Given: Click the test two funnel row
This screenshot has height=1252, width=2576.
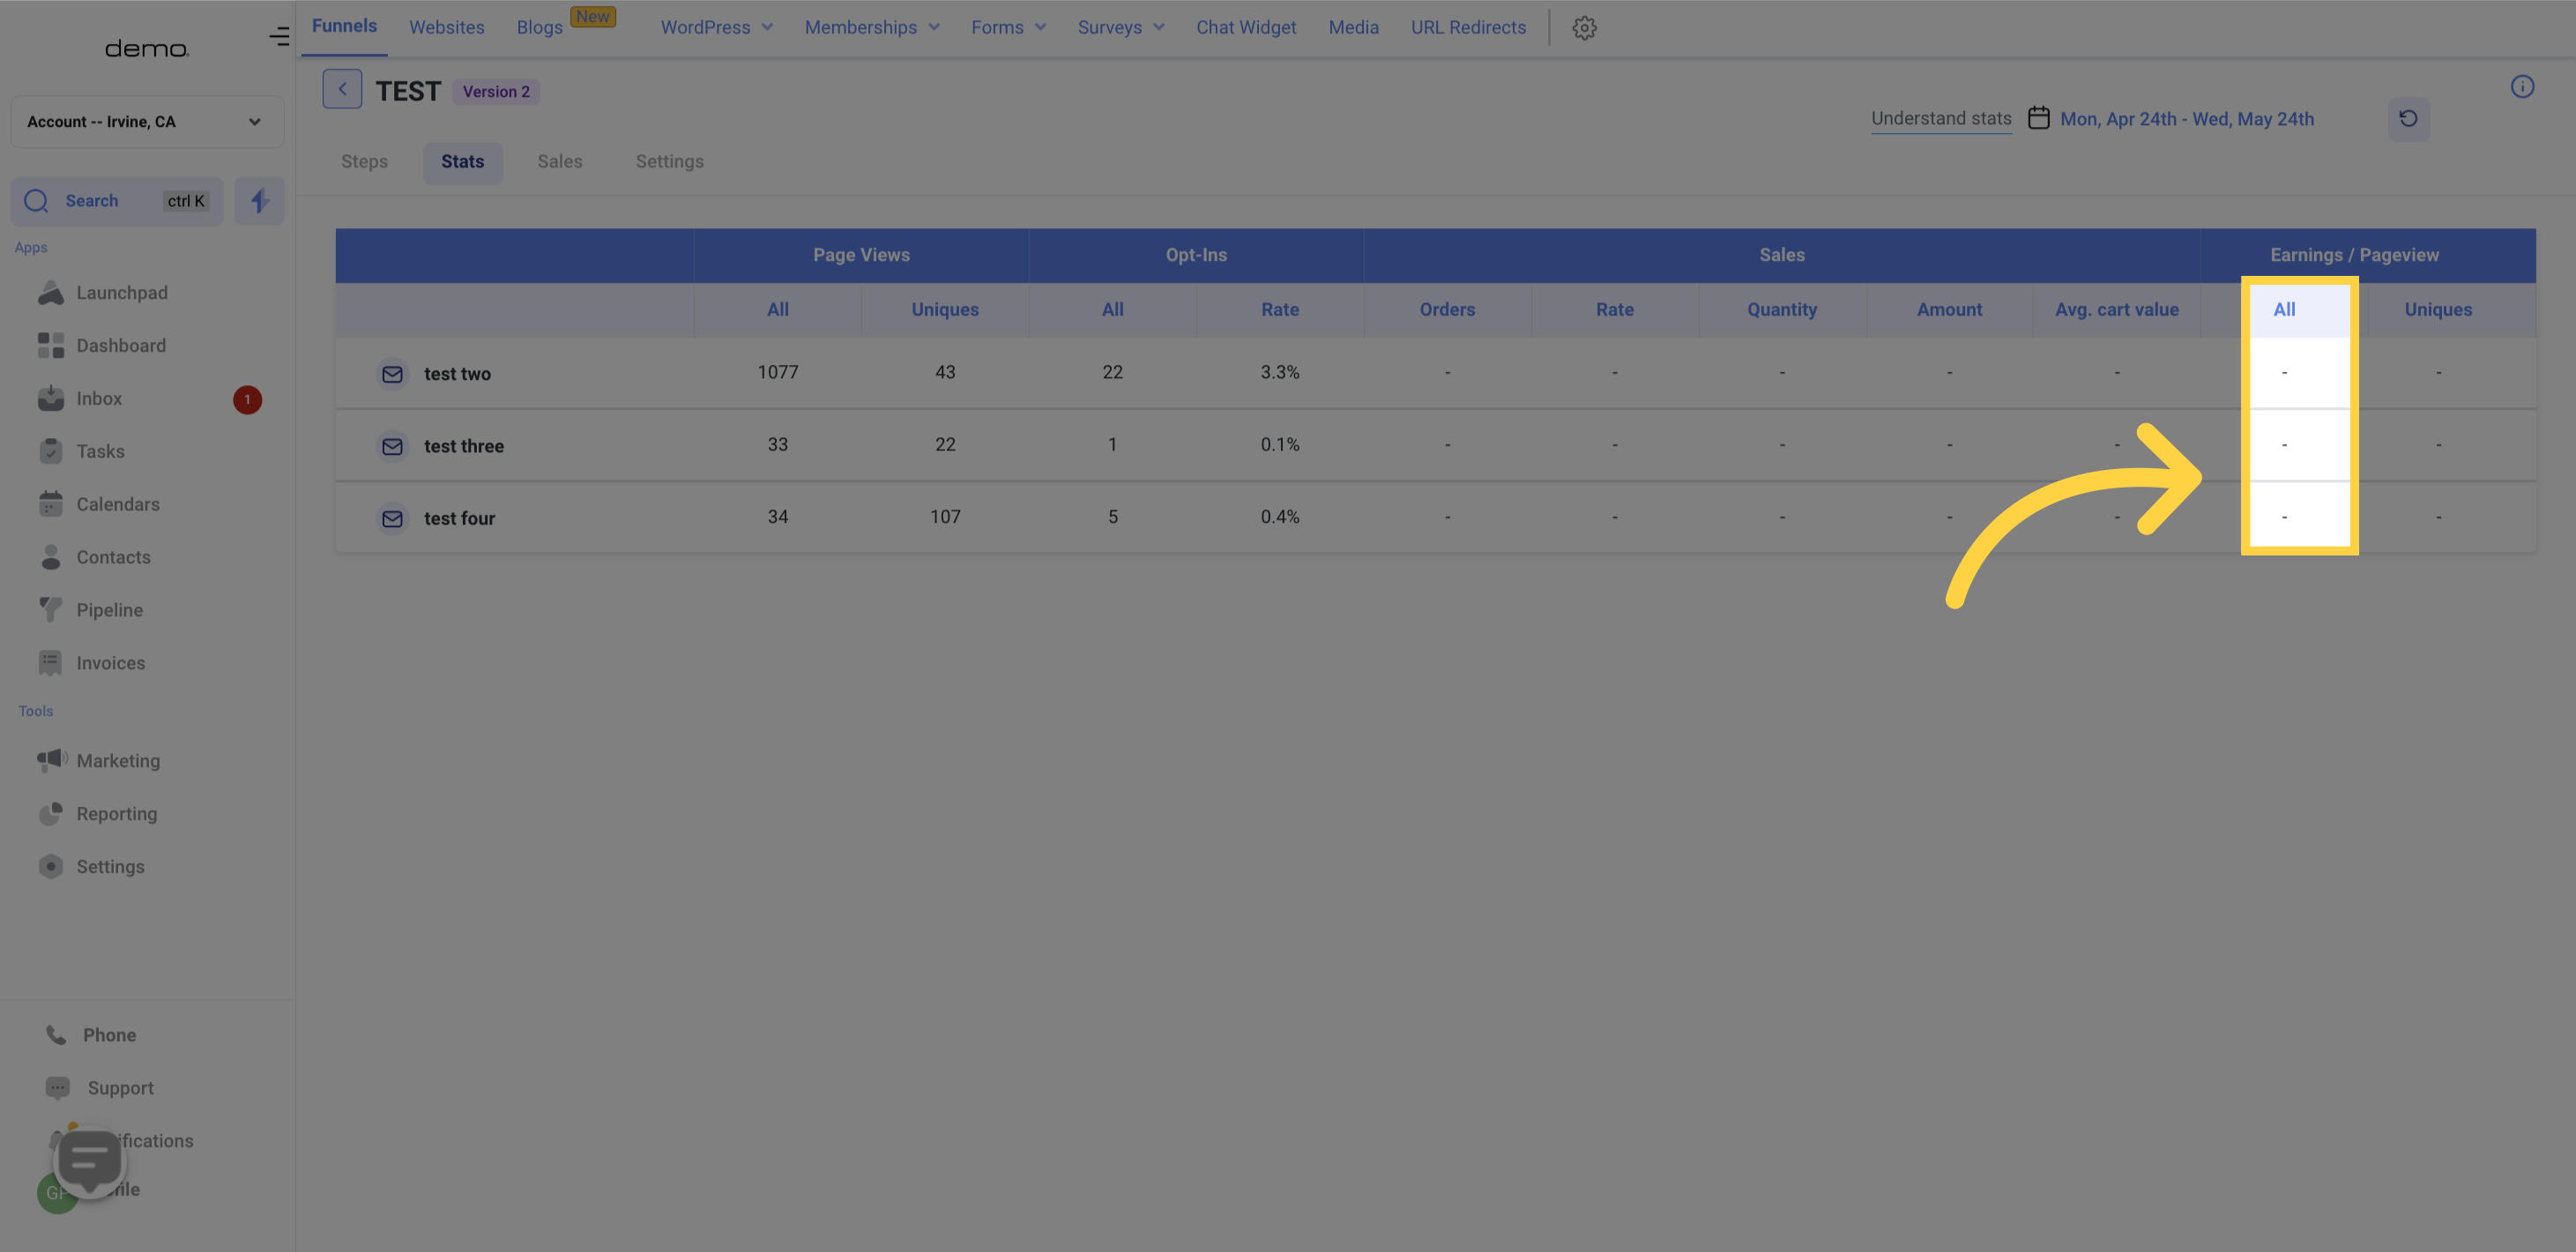Looking at the screenshot, I should pos(457,373).
